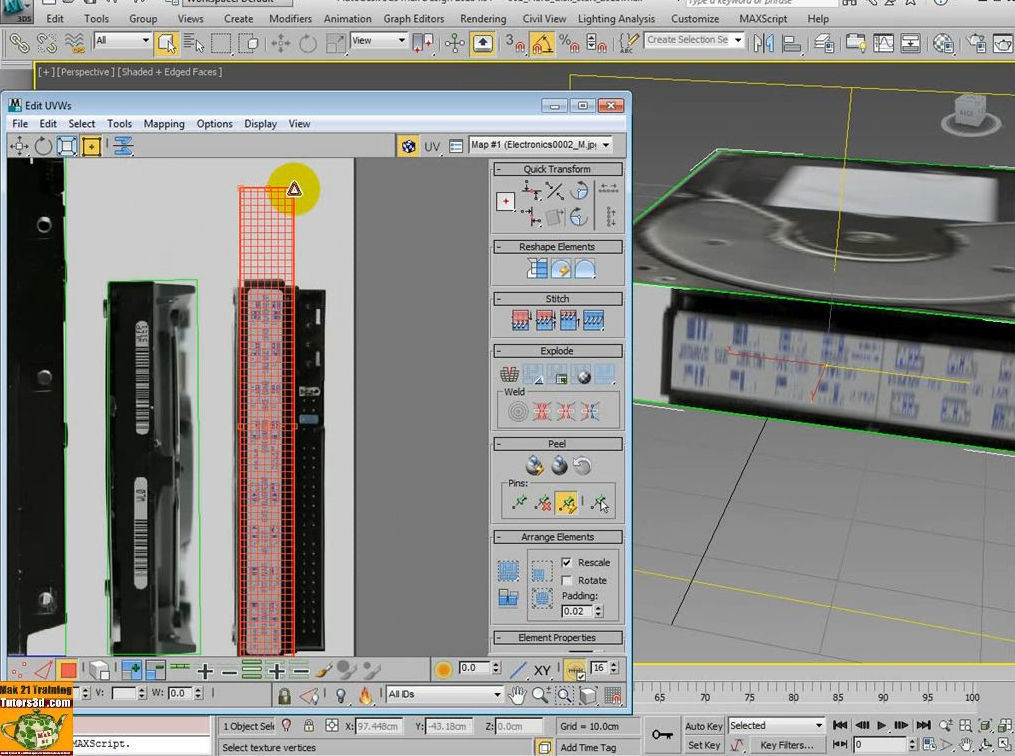
Task: Click the Zoom Region icon in Edit UVWs
Action: pyautogui.click(x=564, y=696)
